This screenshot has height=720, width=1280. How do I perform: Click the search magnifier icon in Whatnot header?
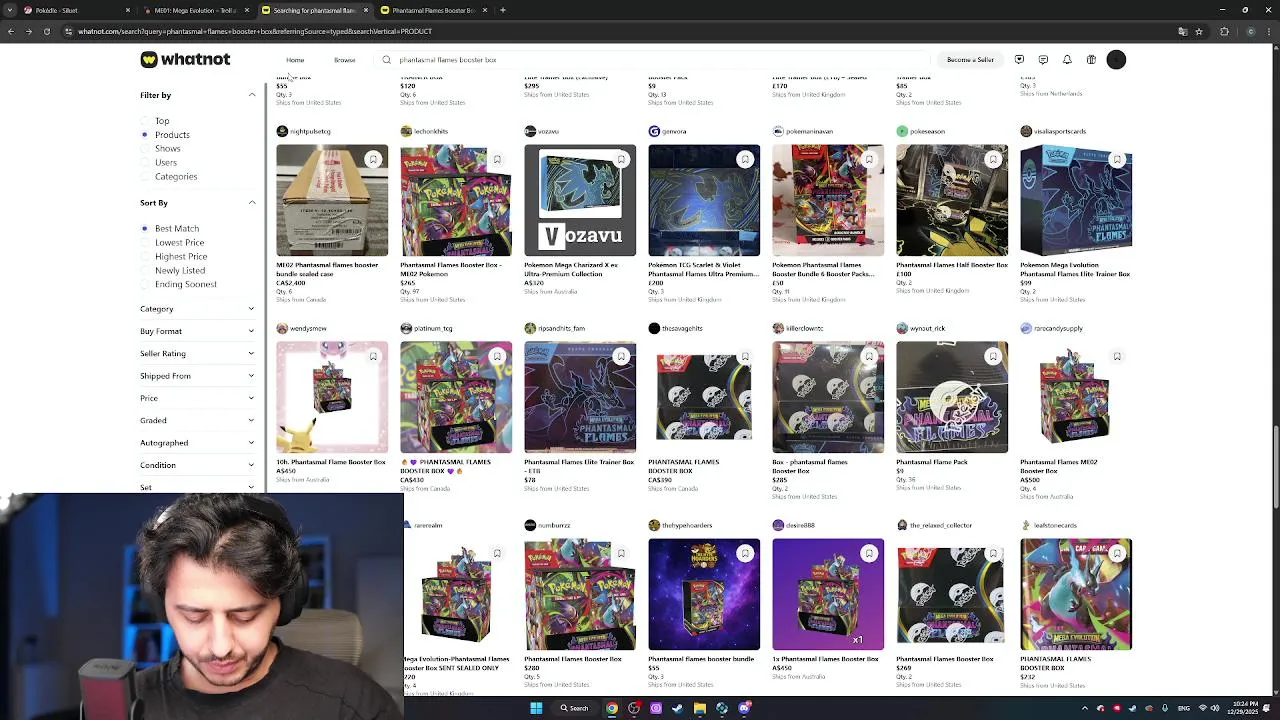tap(386, 60)
